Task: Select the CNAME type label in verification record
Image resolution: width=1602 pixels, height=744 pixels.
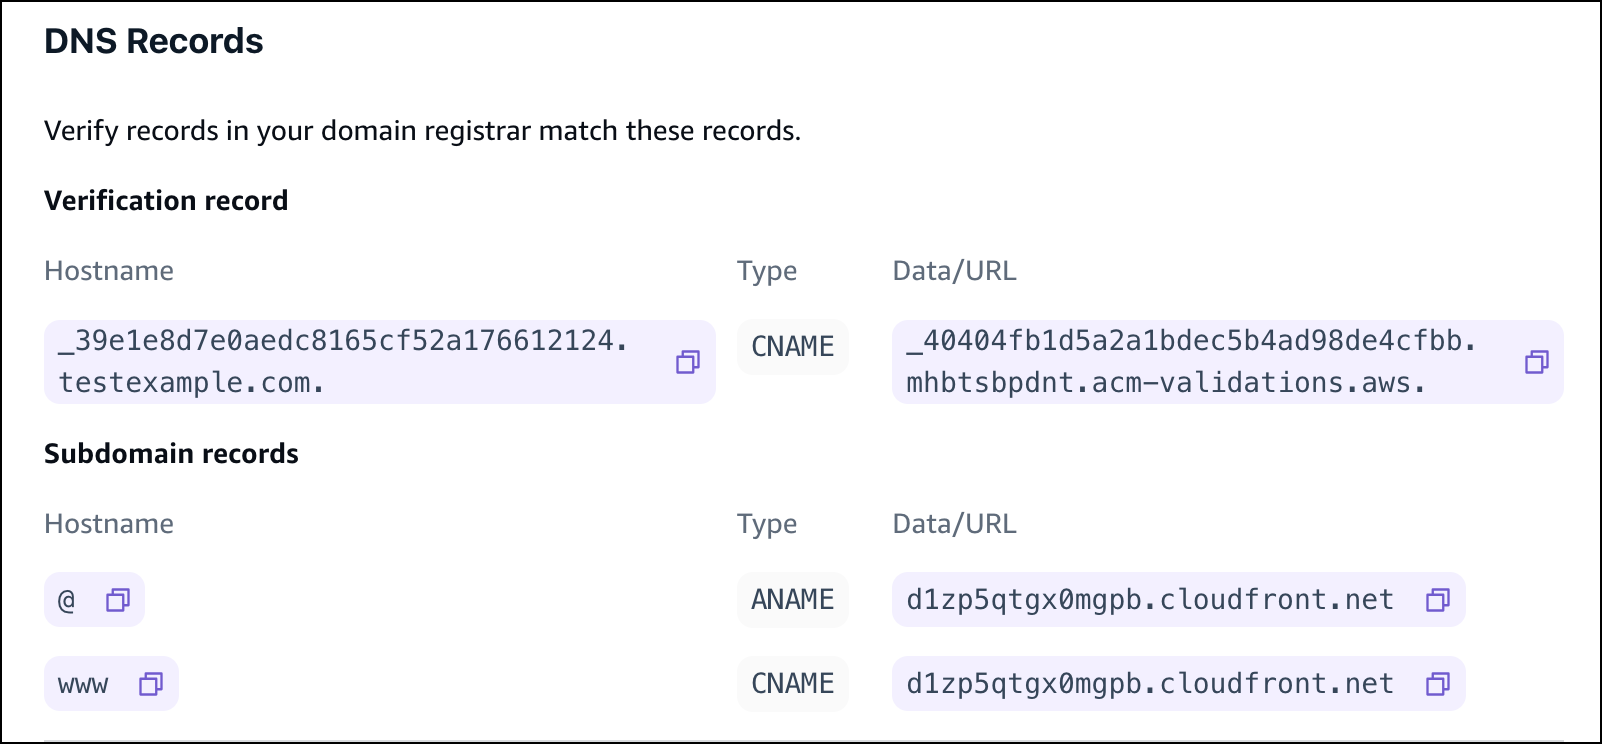Action: (x=792, y=347)
